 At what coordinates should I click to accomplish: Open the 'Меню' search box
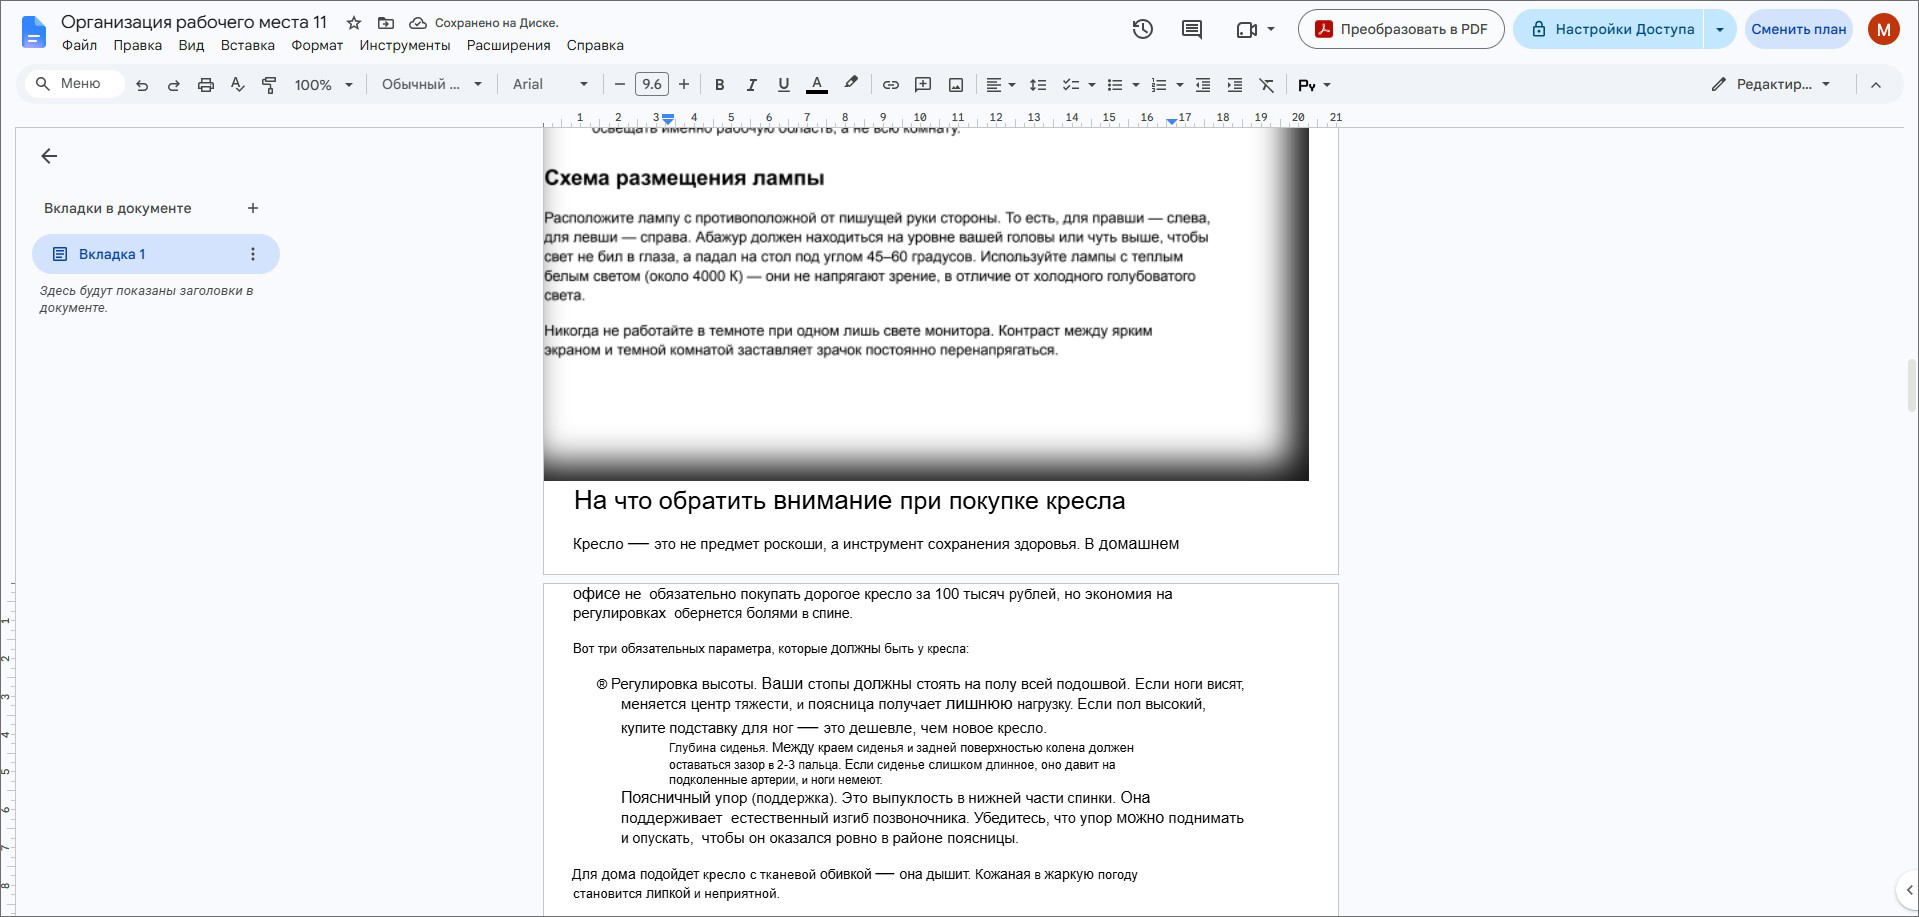(x=75, y=84)
